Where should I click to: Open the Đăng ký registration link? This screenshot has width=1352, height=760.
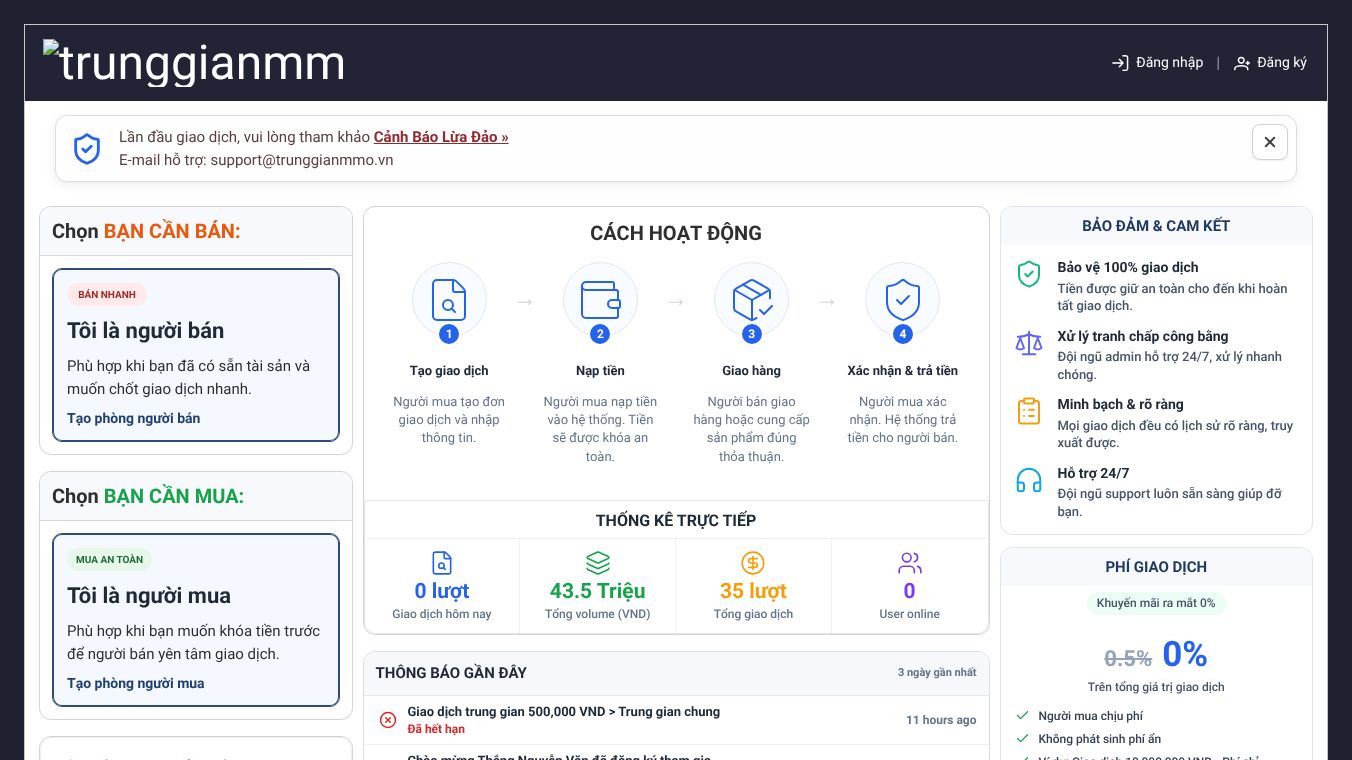[x=1270, y=63]
